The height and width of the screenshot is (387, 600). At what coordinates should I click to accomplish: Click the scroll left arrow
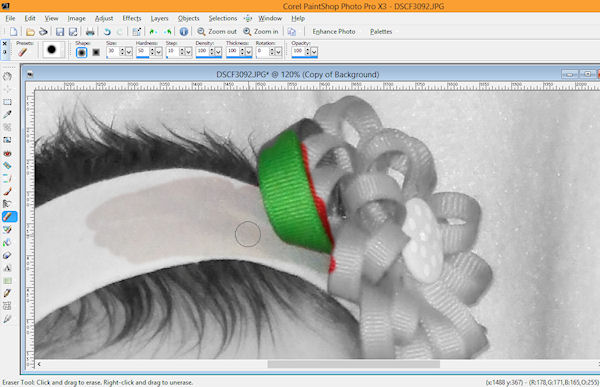39,364
